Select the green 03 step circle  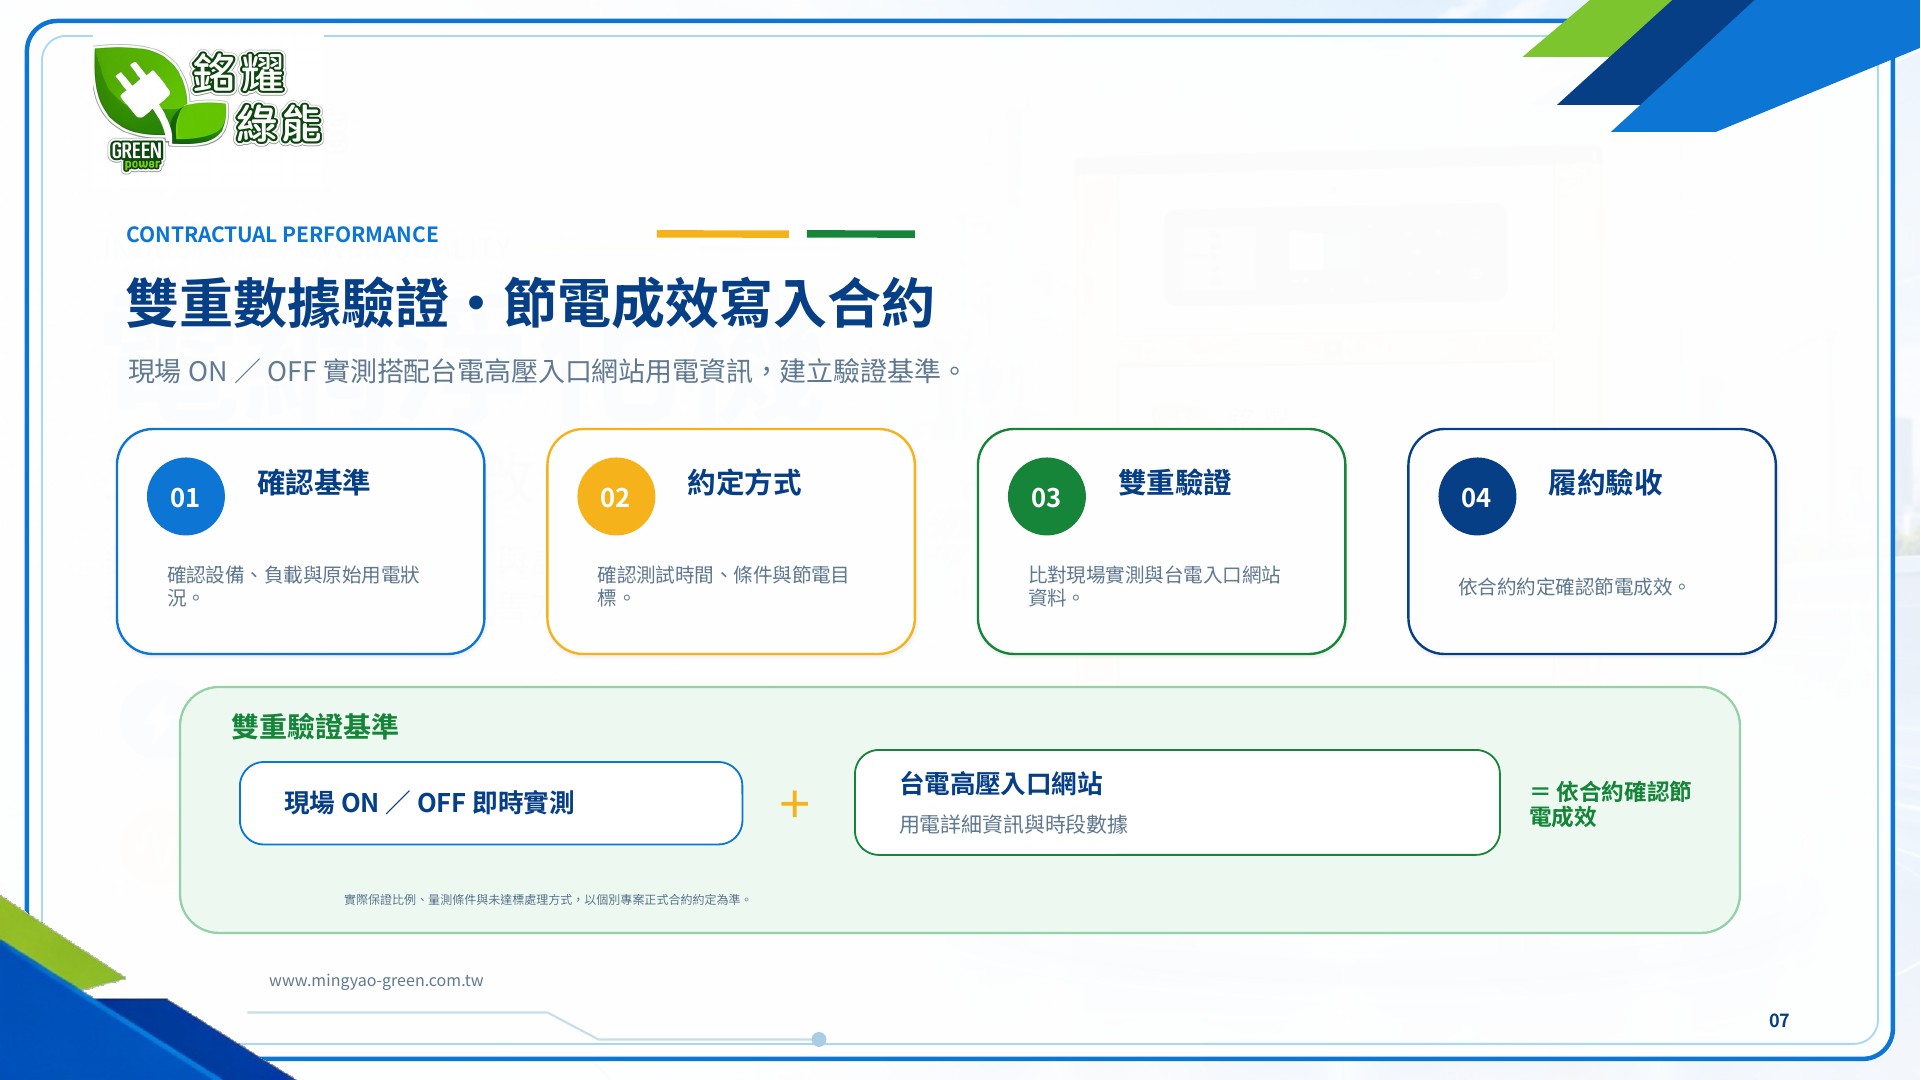[1046, 497]
